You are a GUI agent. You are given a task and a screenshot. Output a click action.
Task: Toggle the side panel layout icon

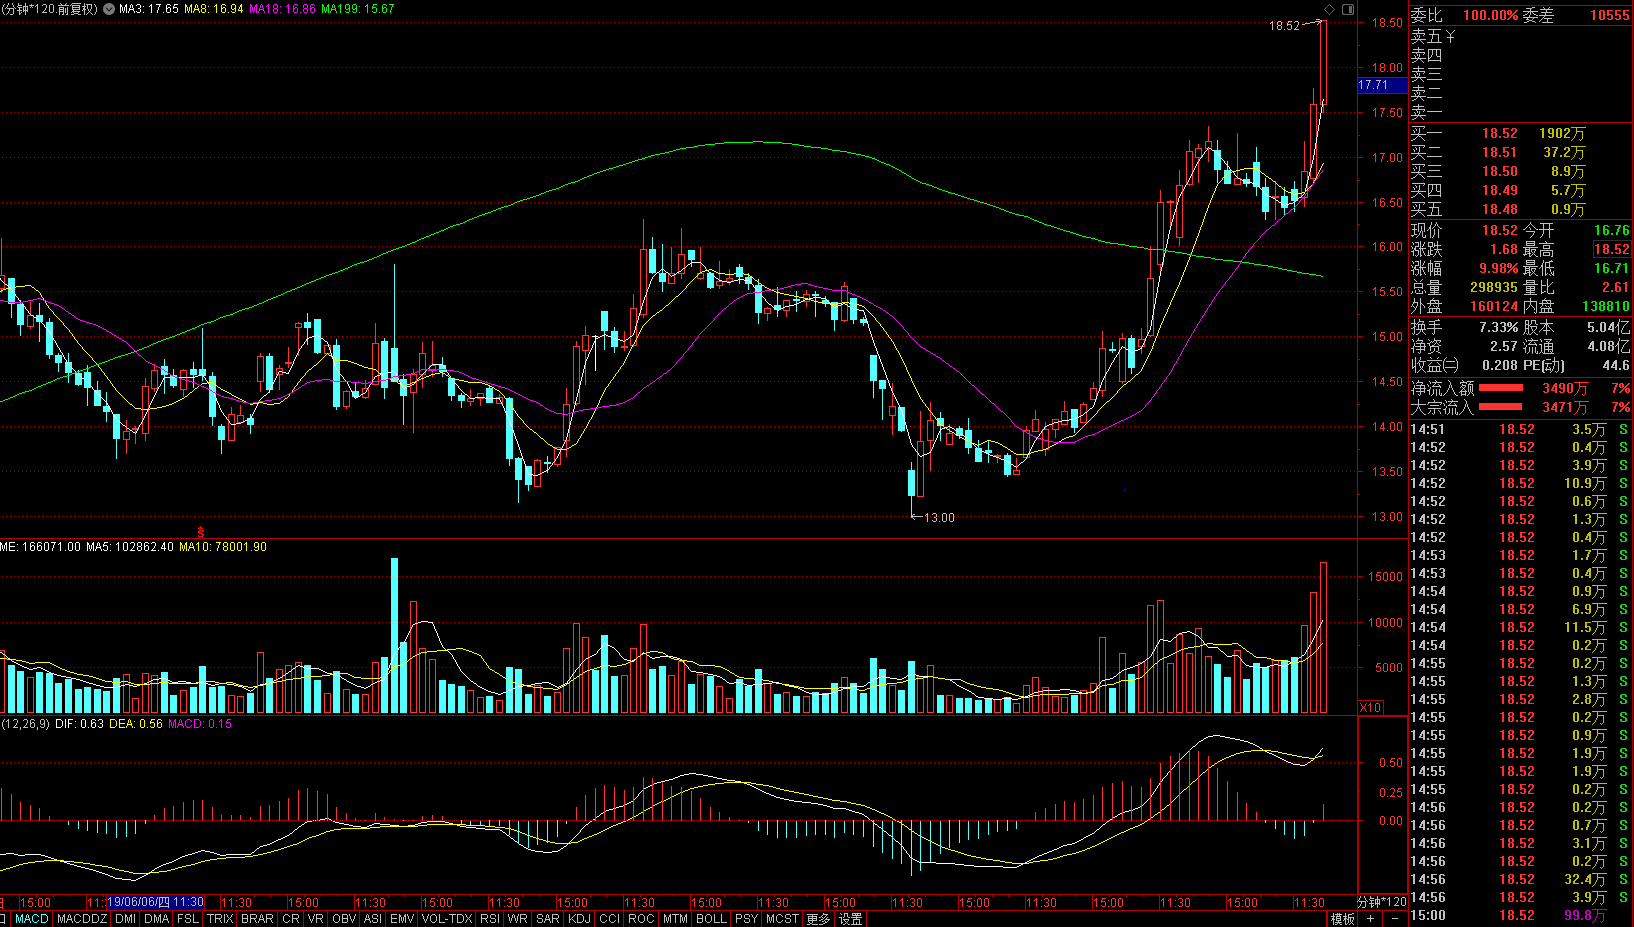(x=1348, y=9)
